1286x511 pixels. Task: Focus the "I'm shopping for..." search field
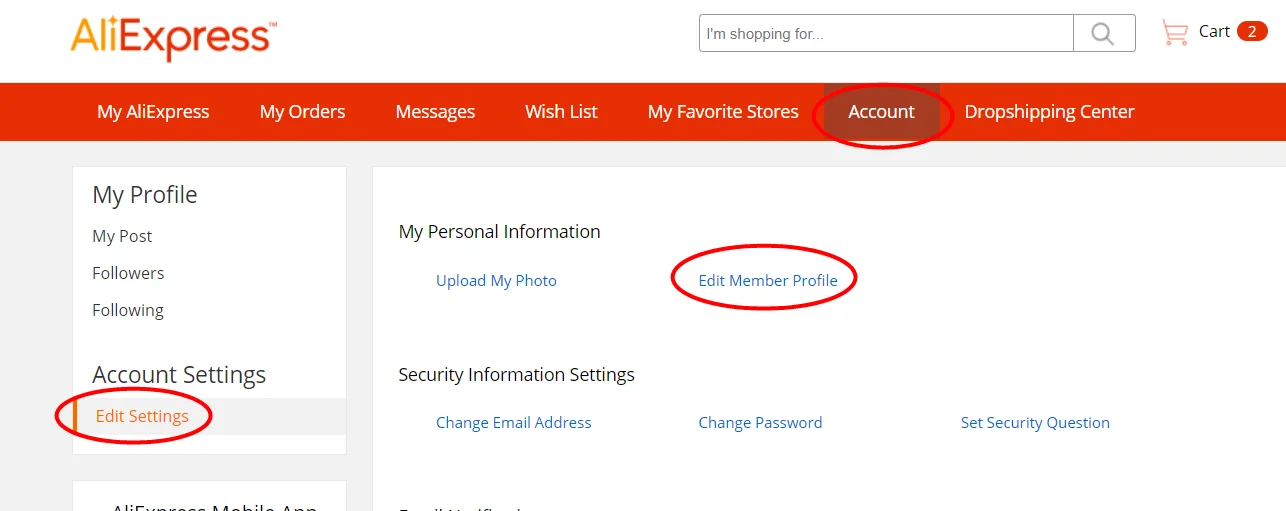point(886,34)
